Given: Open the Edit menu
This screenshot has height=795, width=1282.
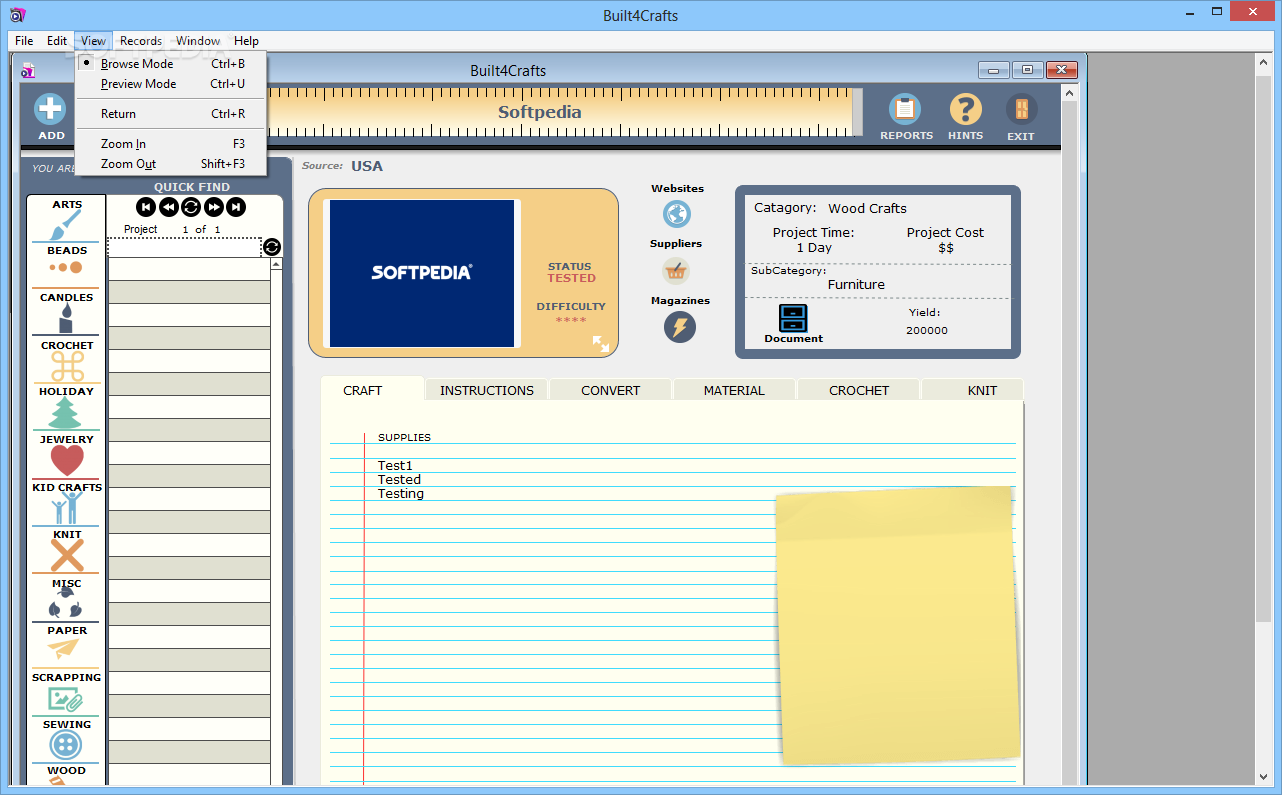Looking at the screenshot, I should click(x=57, y=41).
